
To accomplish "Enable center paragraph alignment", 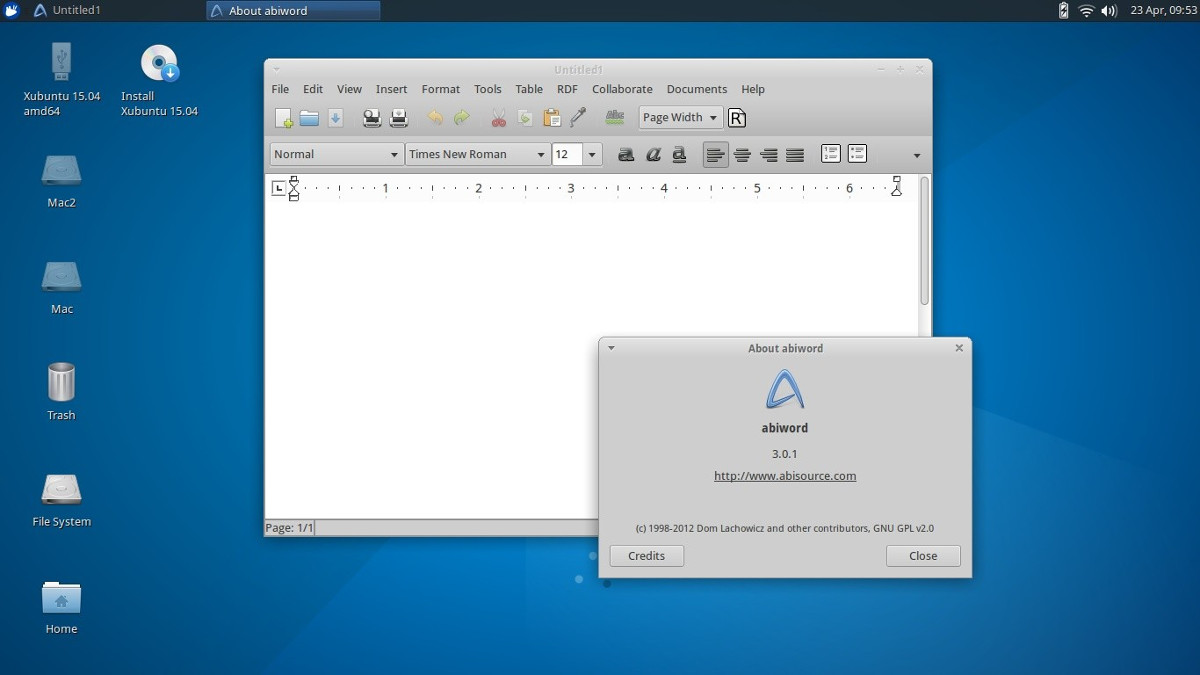I will [x=742, y=154].
